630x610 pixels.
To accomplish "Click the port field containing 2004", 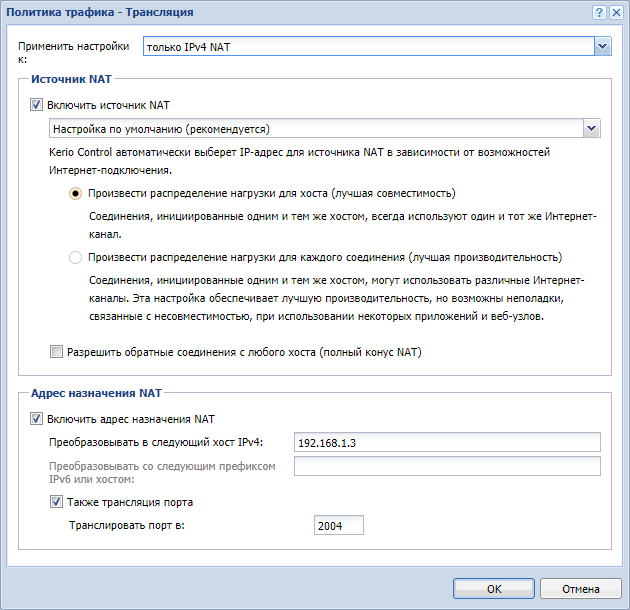I will pos(338,526).
